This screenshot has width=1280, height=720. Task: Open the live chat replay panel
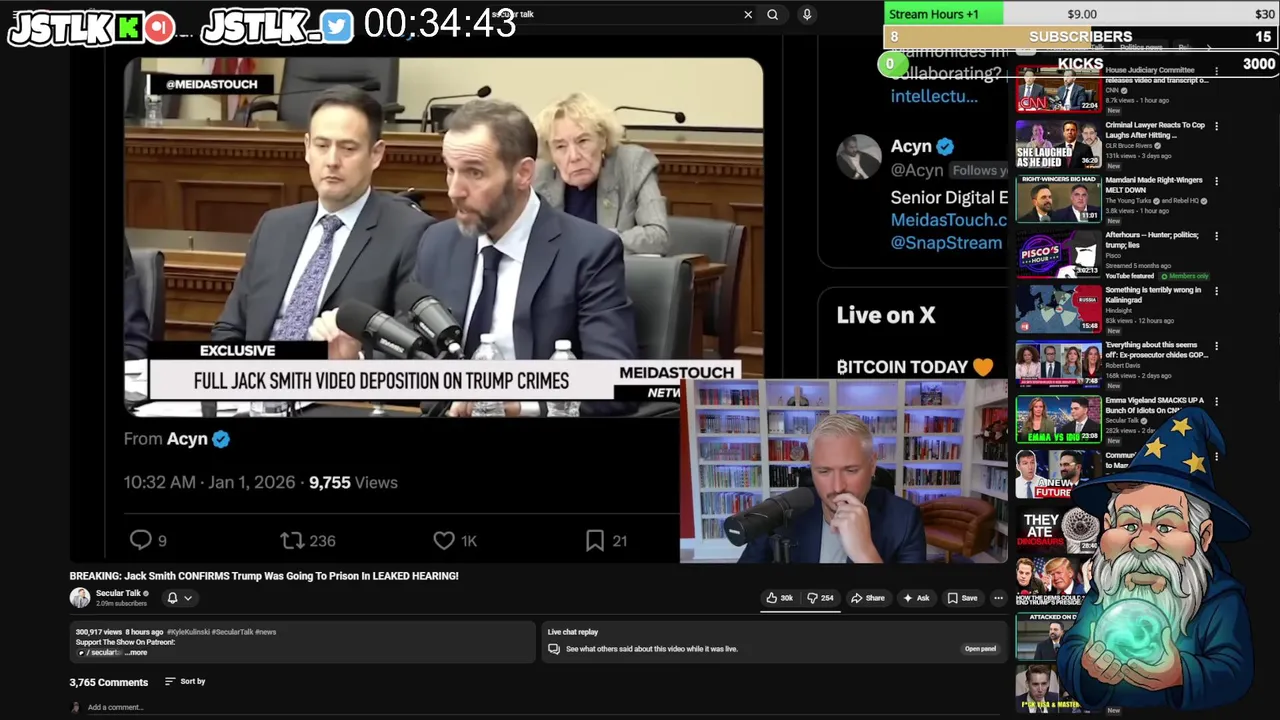980,649
